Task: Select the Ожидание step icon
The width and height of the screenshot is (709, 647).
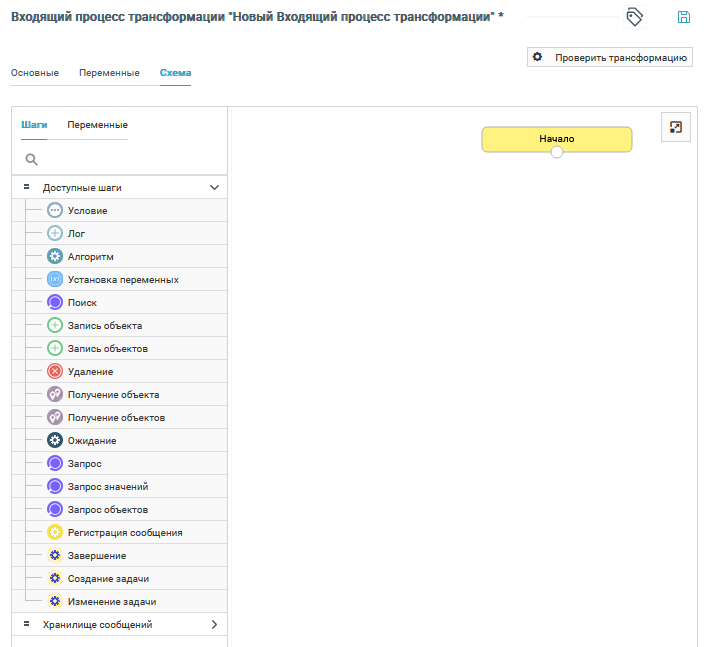Action: (x=55, y=441)
